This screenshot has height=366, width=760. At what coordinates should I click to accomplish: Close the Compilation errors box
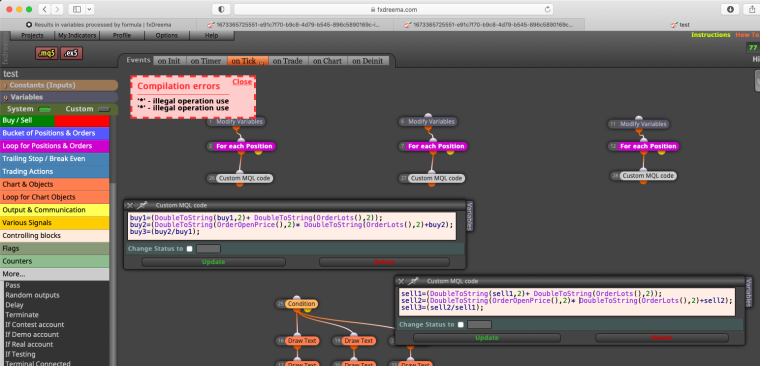pyautogui.click(x=242, y=82)
